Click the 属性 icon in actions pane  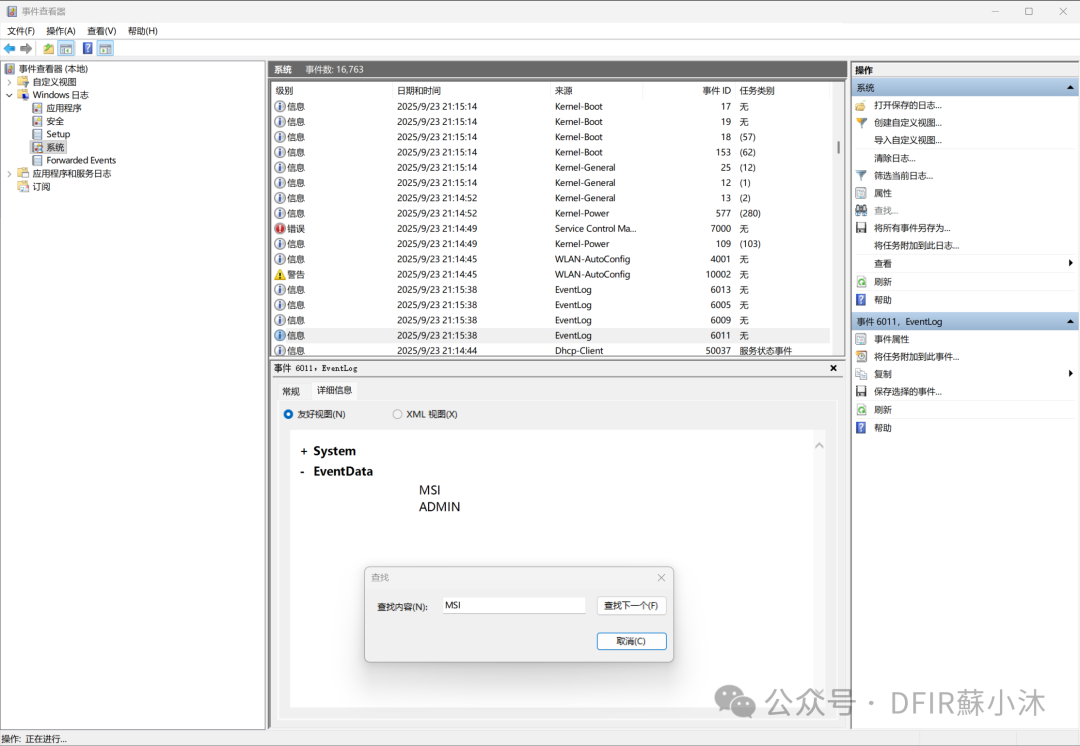click(861, 193)
